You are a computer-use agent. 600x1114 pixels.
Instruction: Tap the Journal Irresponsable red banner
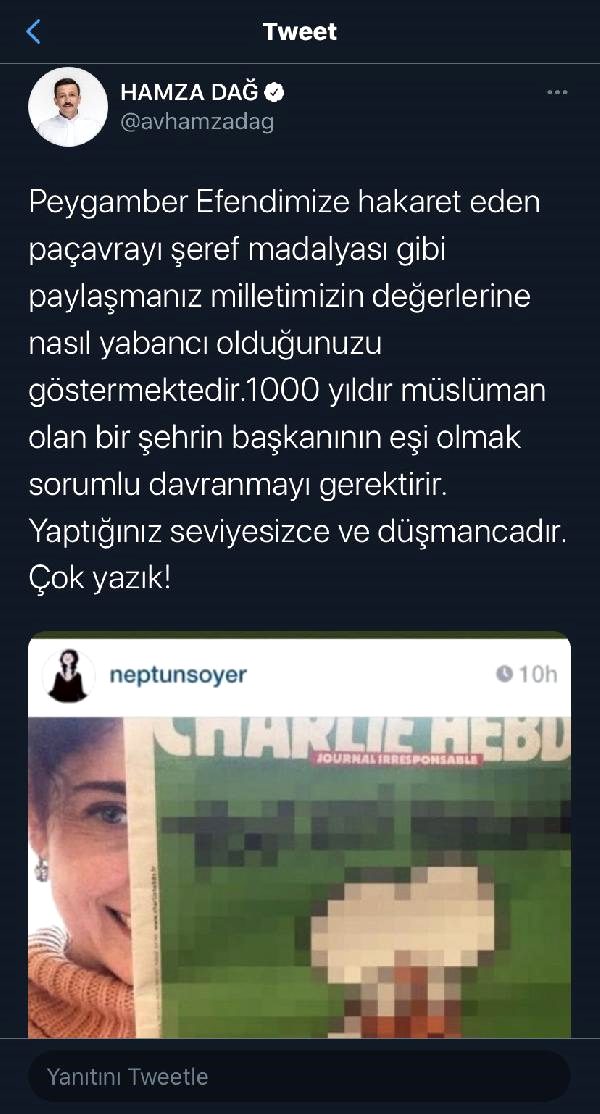396,759
